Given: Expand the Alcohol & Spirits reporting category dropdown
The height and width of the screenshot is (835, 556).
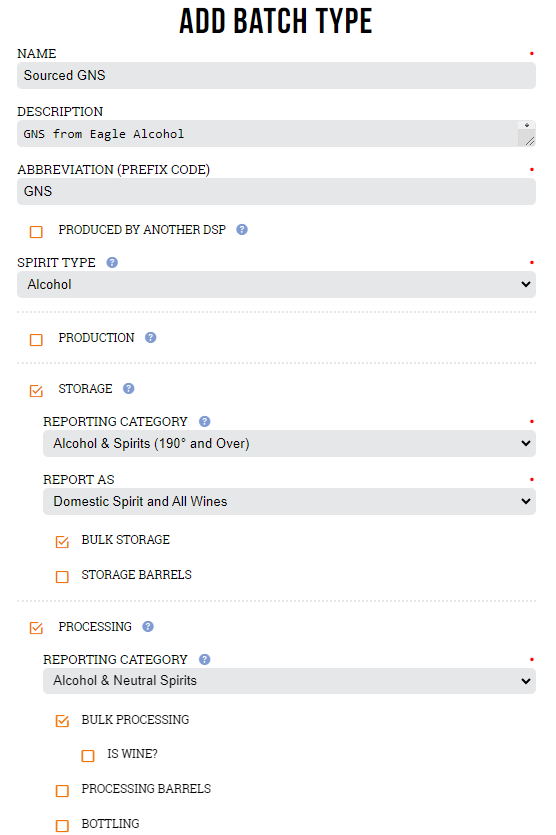Looking at the screenshot, I should (289, 444).
